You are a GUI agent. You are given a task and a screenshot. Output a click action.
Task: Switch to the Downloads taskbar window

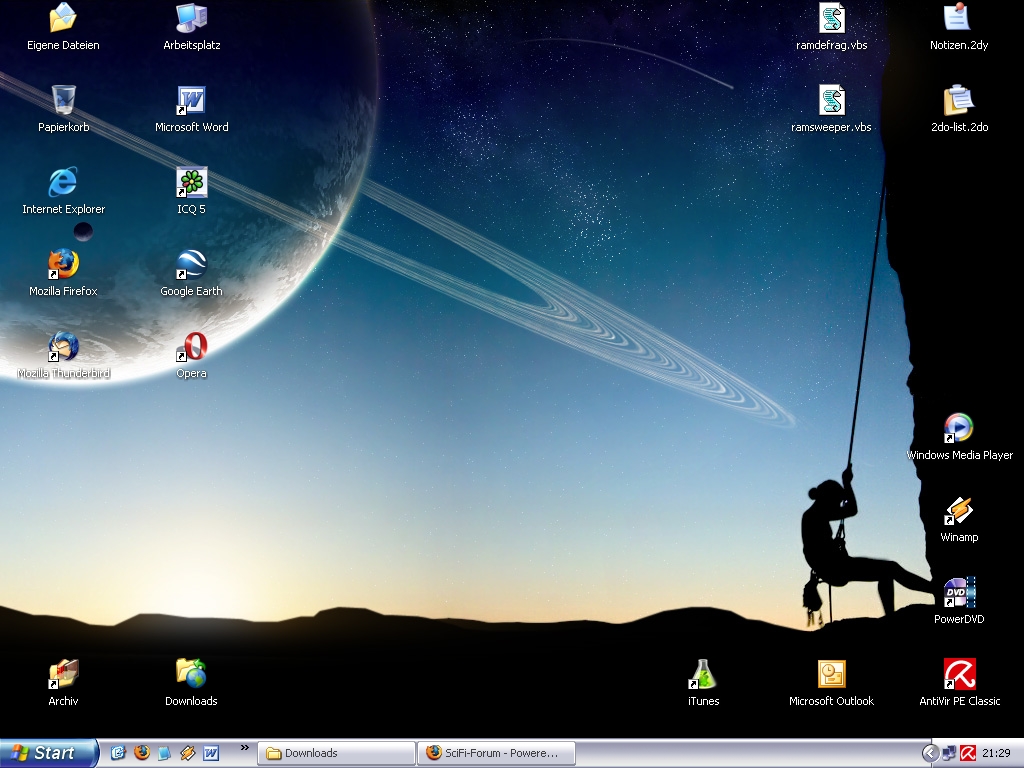point(336,753)
